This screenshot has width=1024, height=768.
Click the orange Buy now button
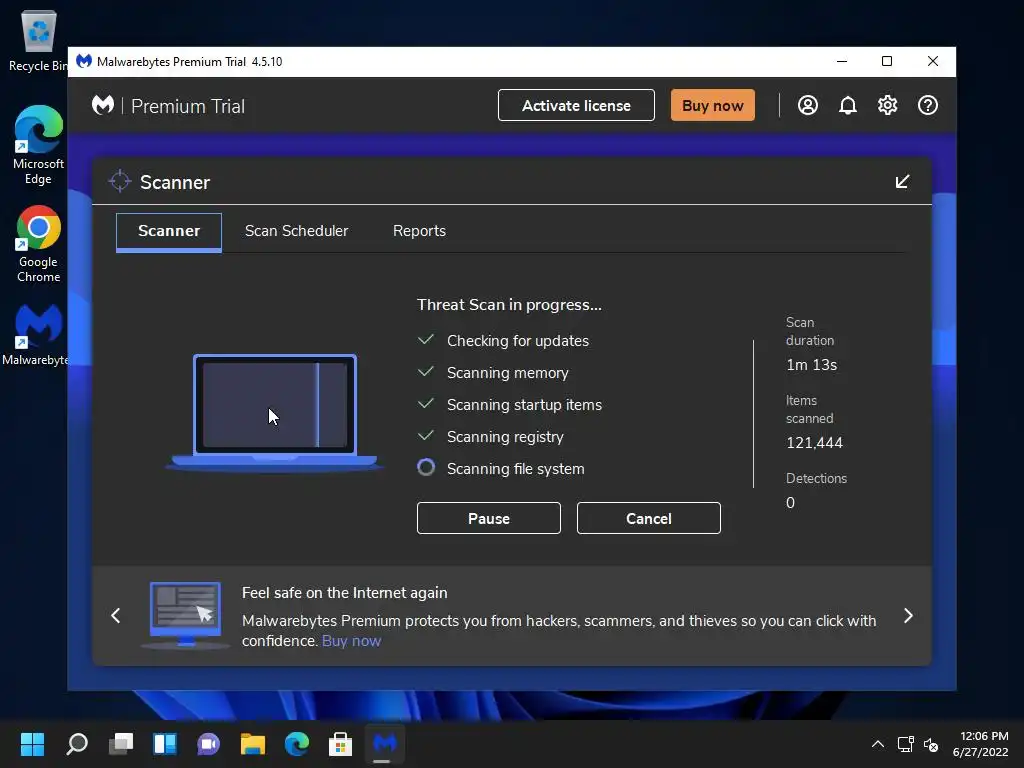(x=712, y=105)
